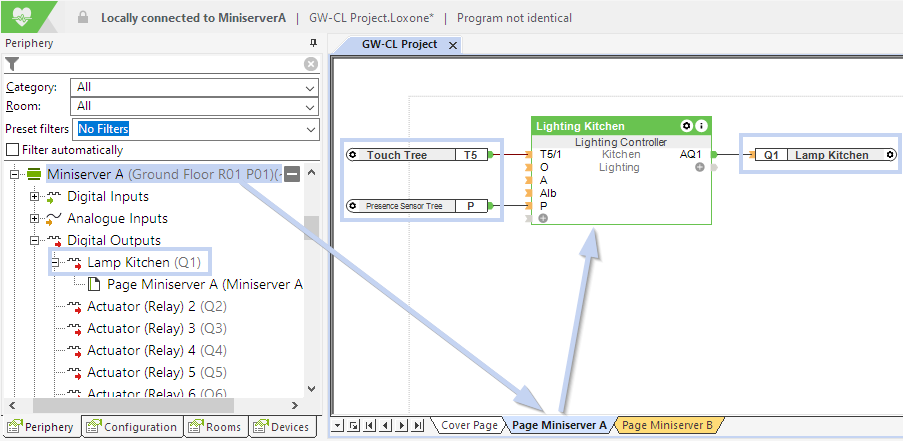This screenshot has width=903, height=441.
Task: Collapse Miniserver A using the minus button
Action: point(292,175)
